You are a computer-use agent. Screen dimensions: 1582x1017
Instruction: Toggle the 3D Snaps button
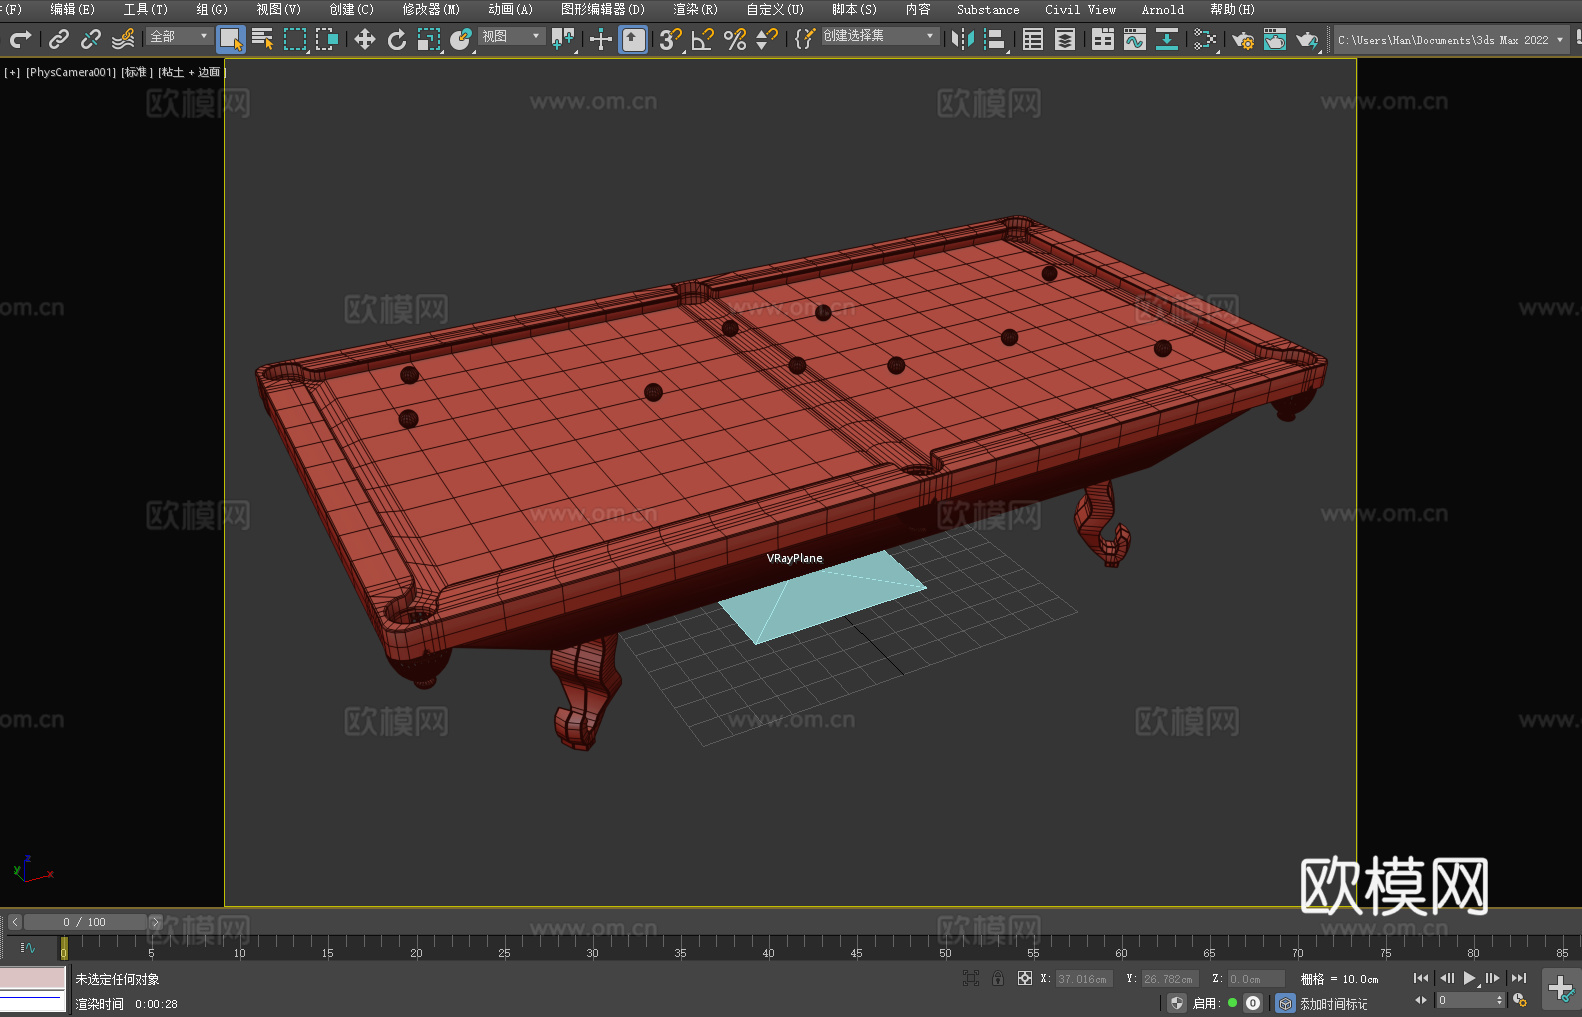point(670,39)
